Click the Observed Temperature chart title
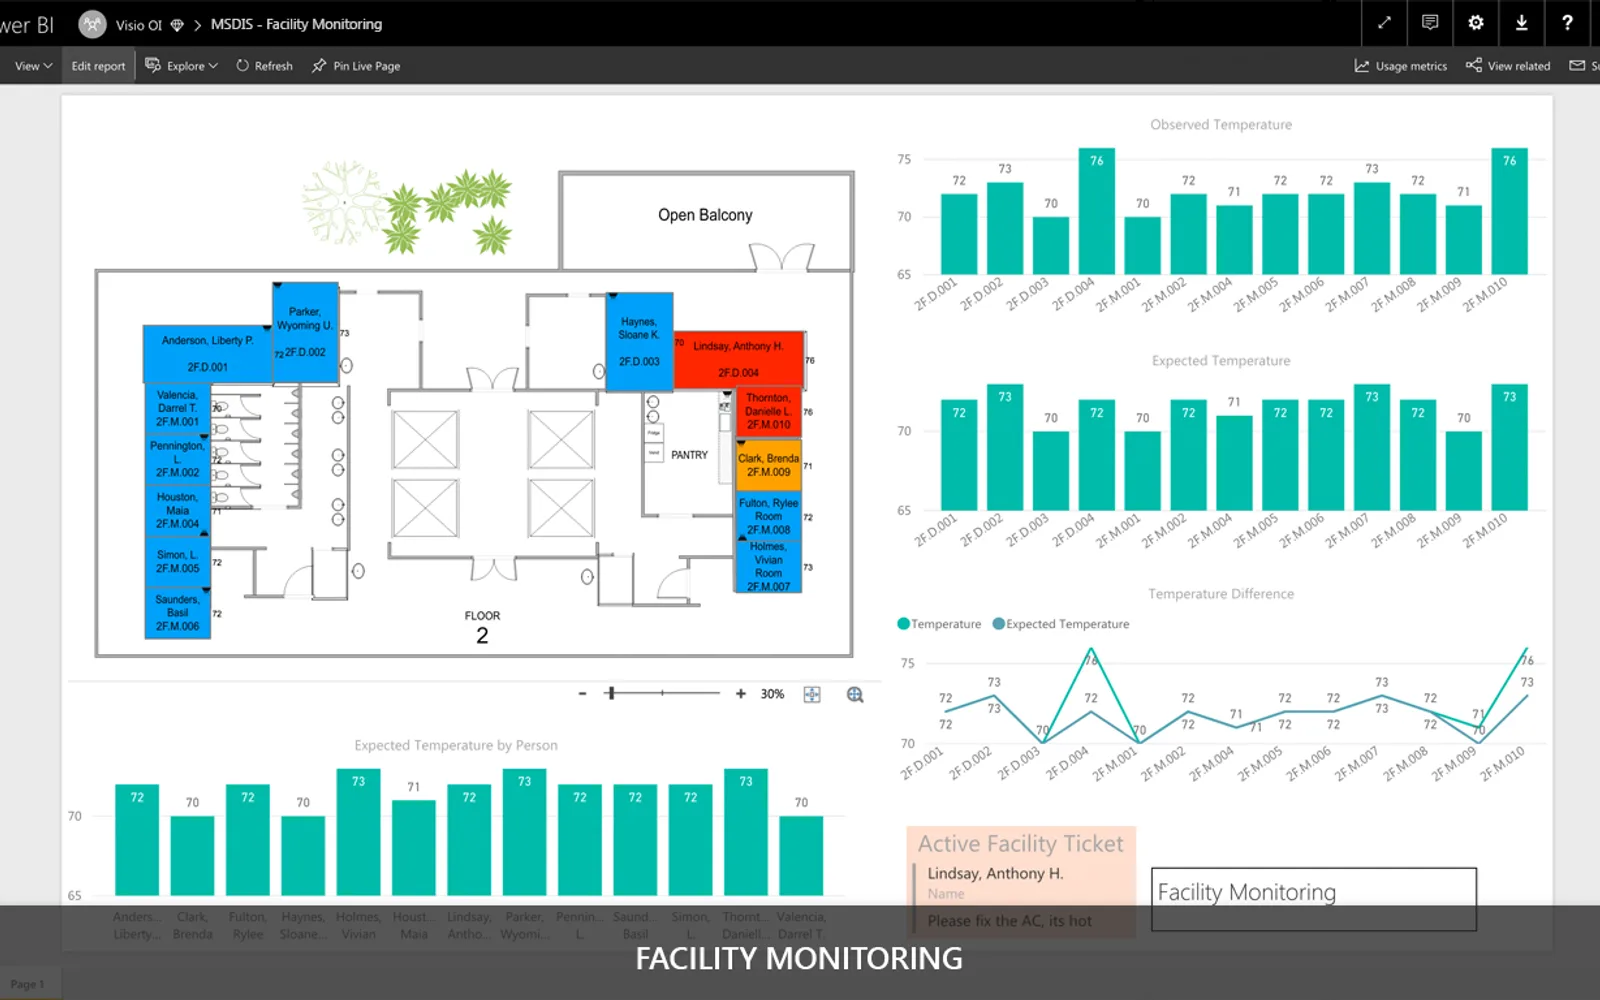Image resolution: width=1600 pixels, height=1000 pixels. tap(1221, 125)
